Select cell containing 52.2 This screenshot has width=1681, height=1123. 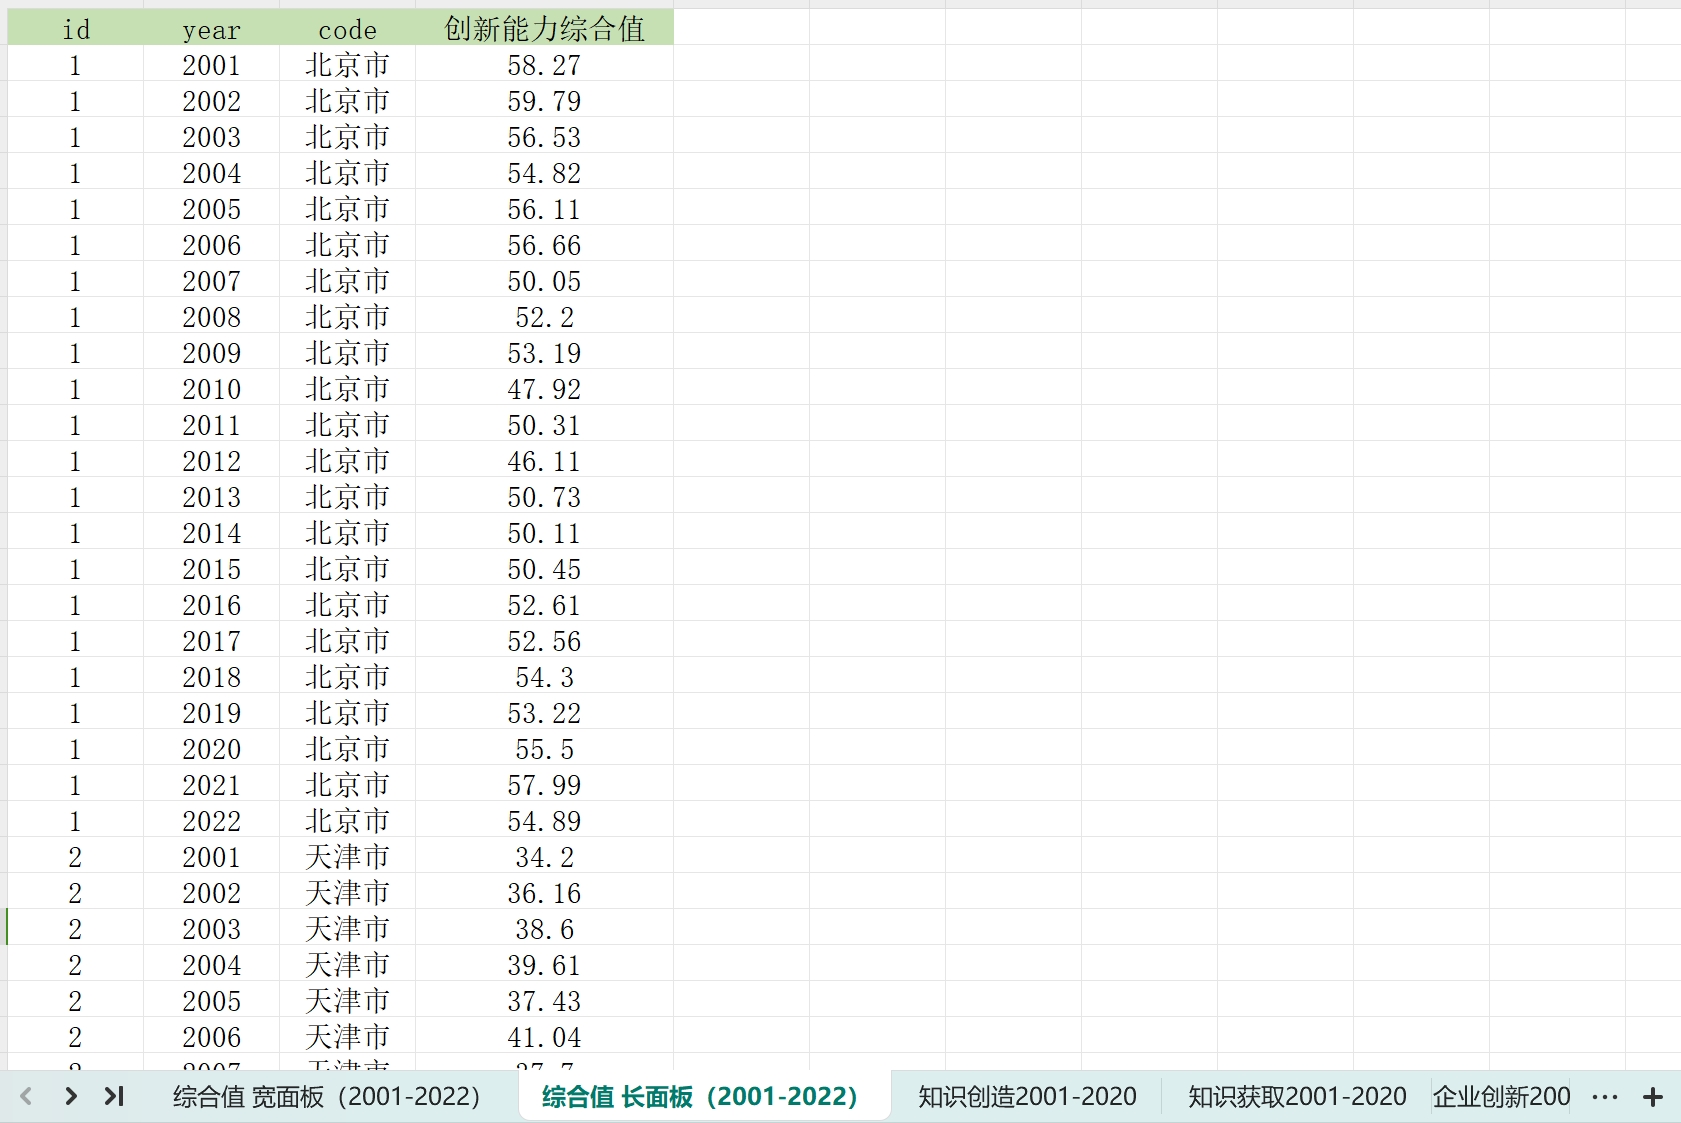[545, 317]
